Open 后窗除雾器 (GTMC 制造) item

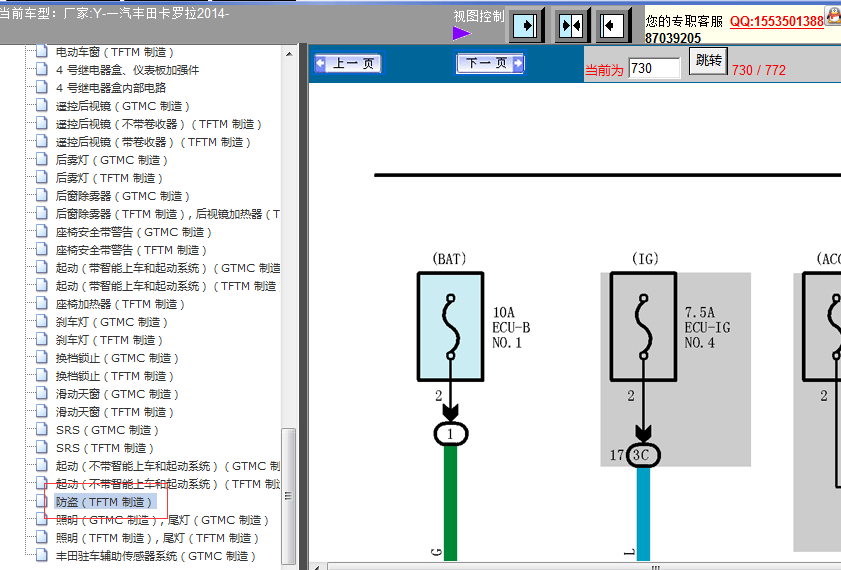coord(122,196)
